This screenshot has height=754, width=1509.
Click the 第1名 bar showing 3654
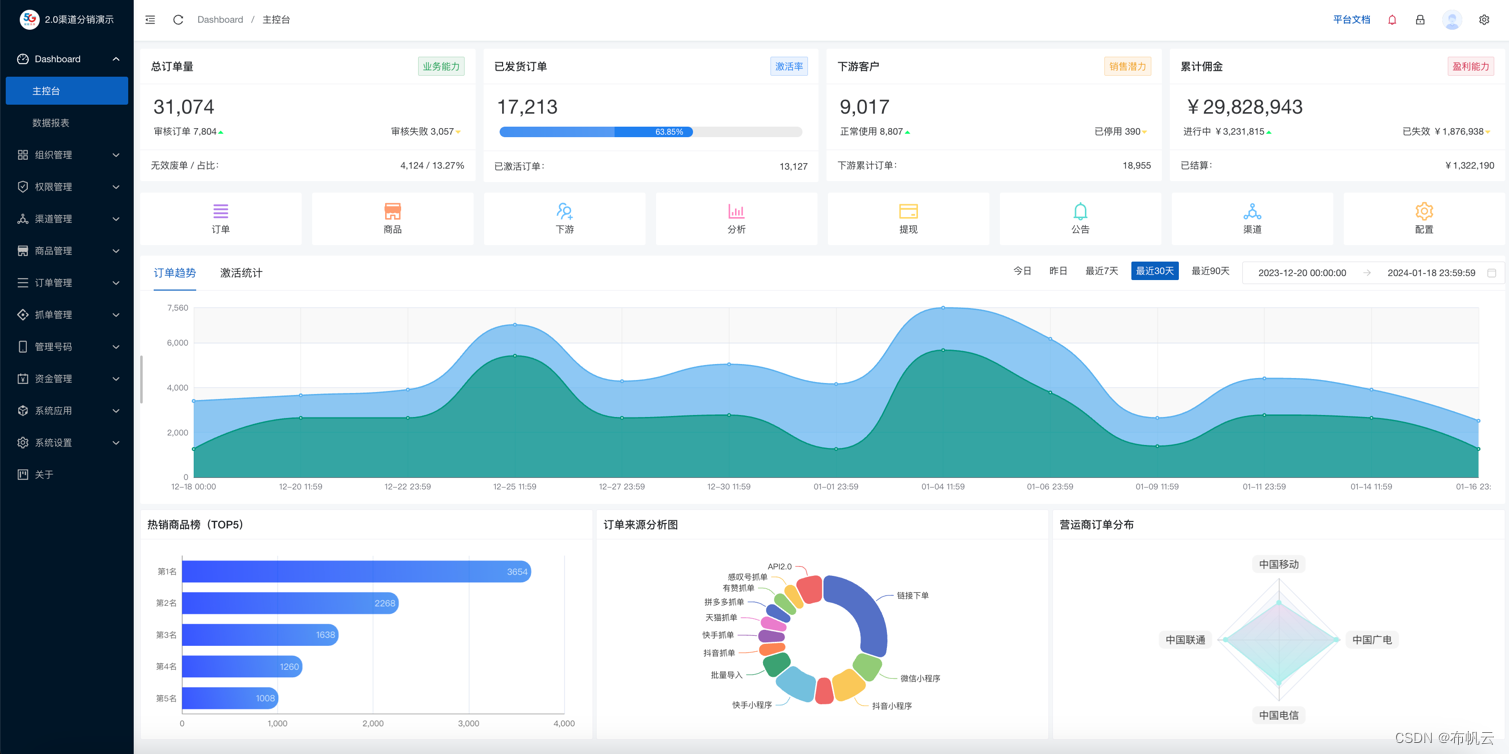point(356,572)
